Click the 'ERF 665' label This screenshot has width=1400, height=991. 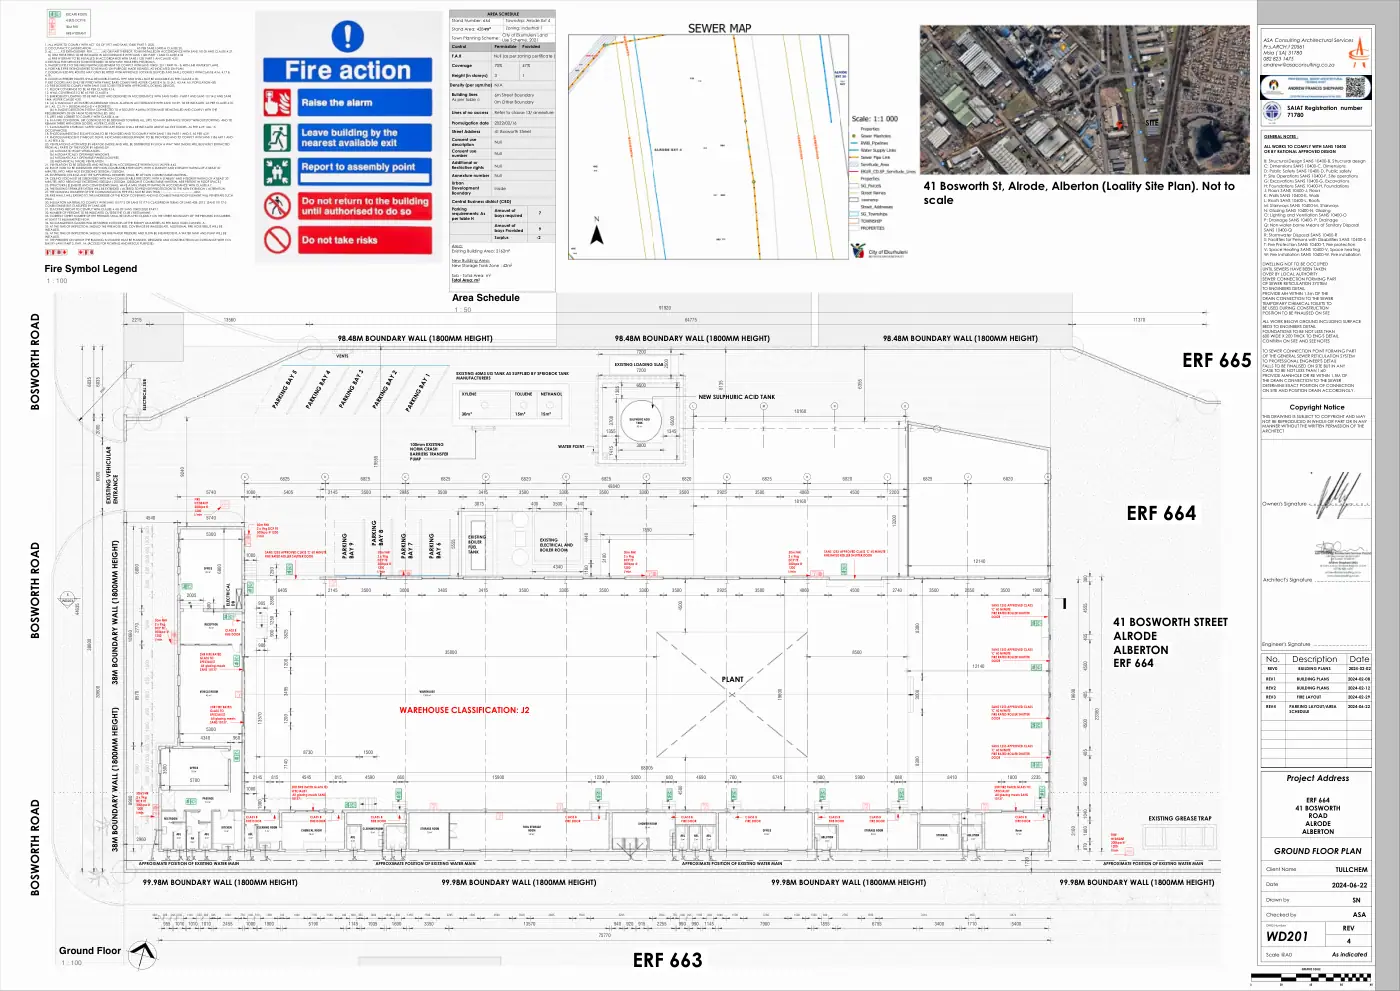(x=1217, y=361)
